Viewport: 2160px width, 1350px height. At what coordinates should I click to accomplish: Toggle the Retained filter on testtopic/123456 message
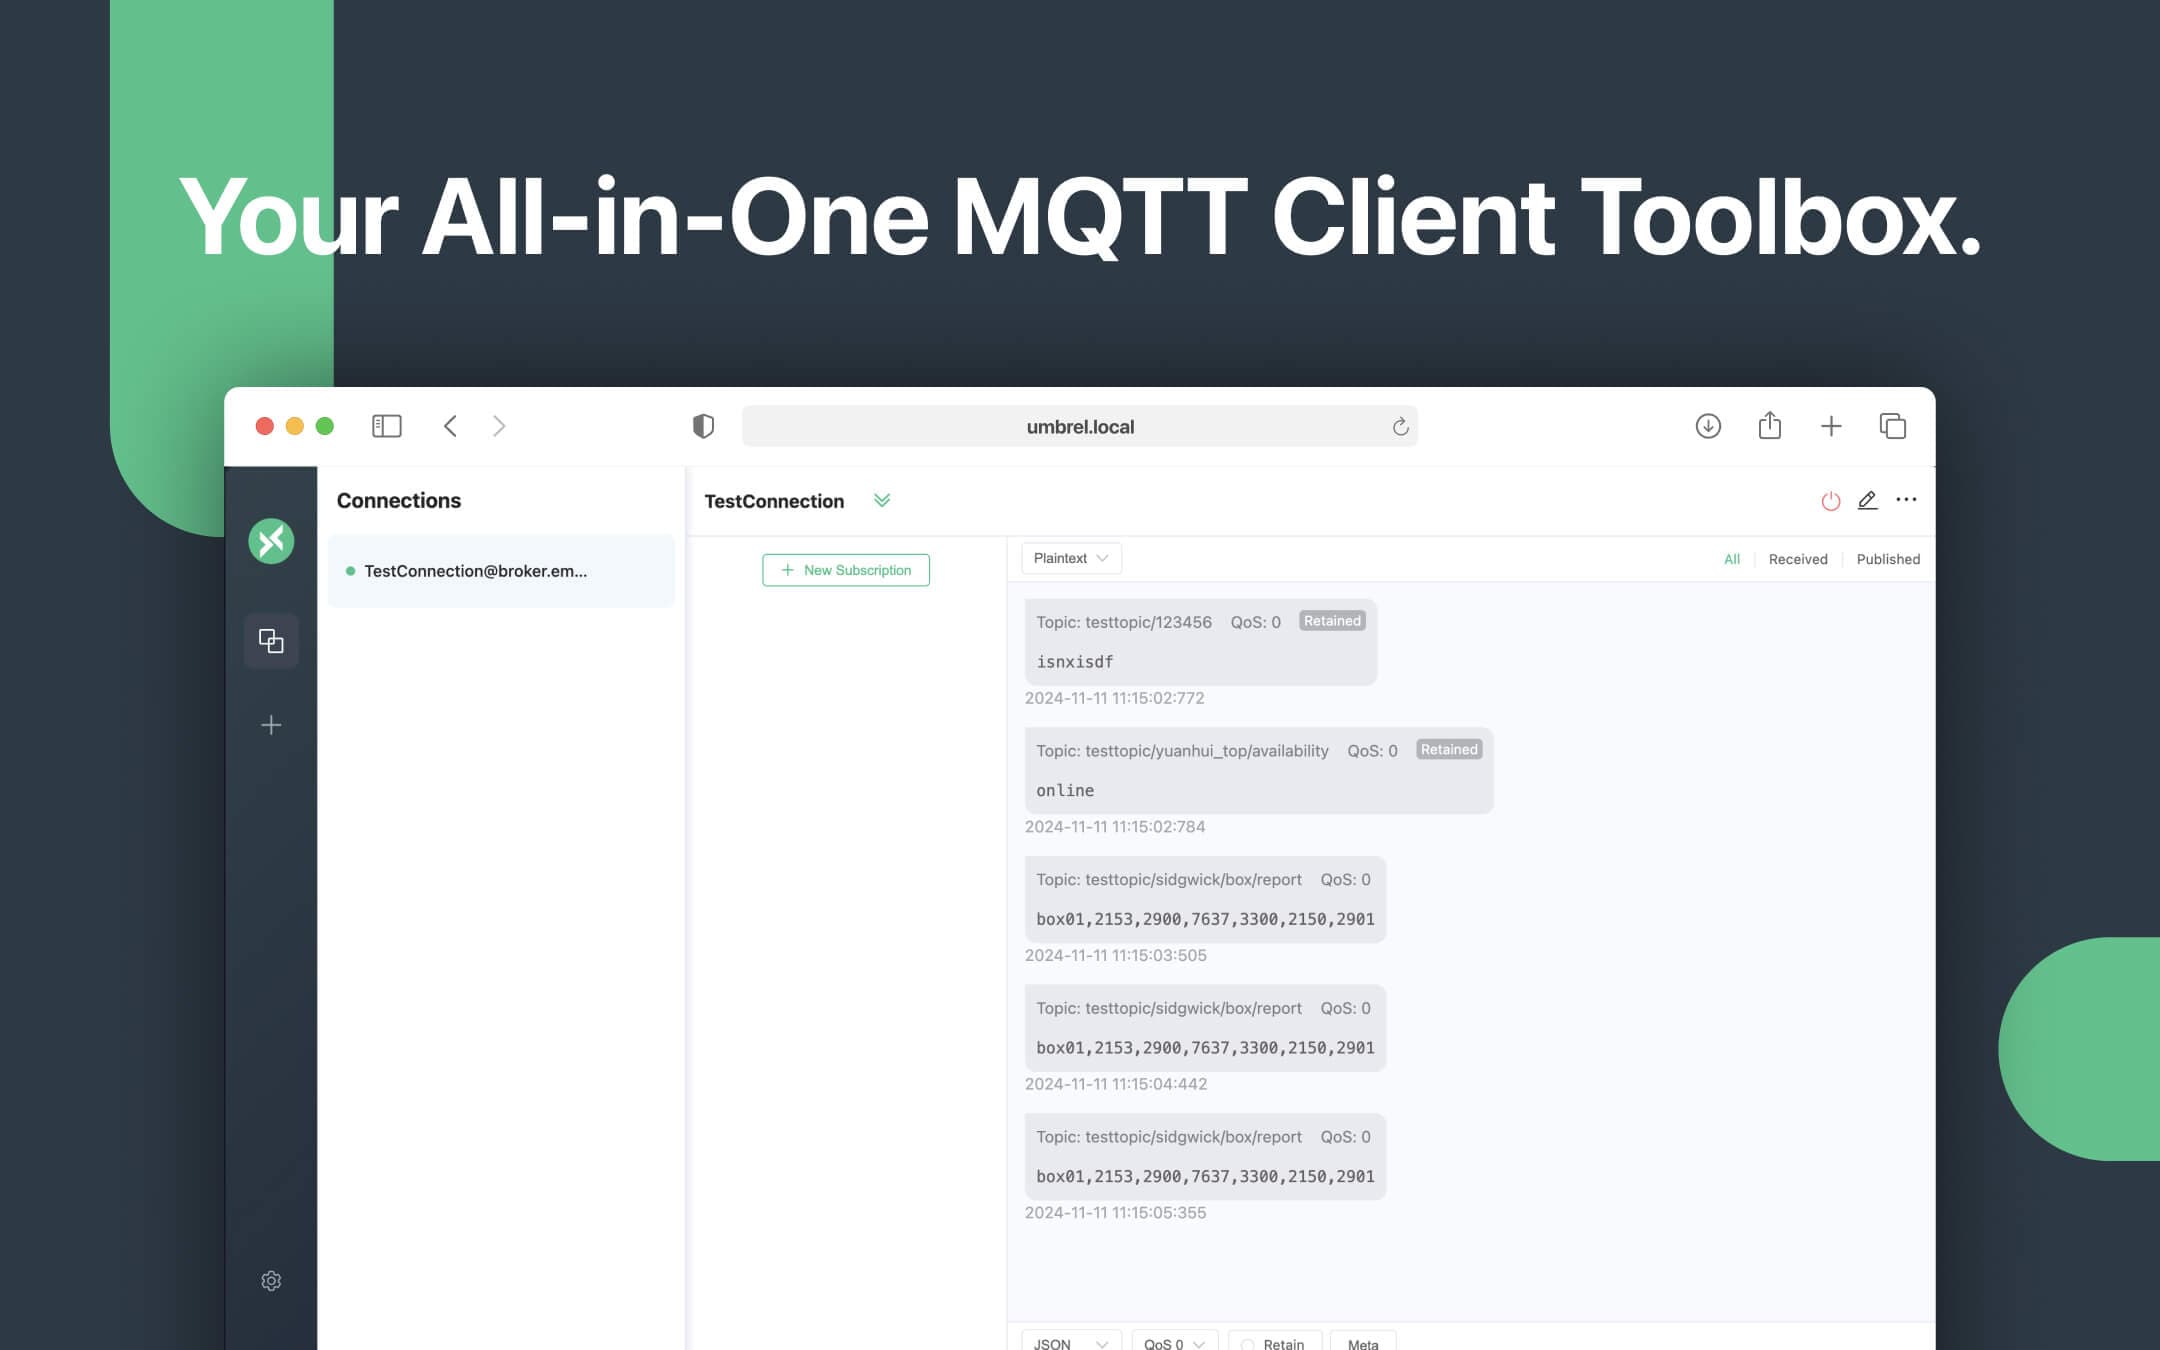point(1331,619)
